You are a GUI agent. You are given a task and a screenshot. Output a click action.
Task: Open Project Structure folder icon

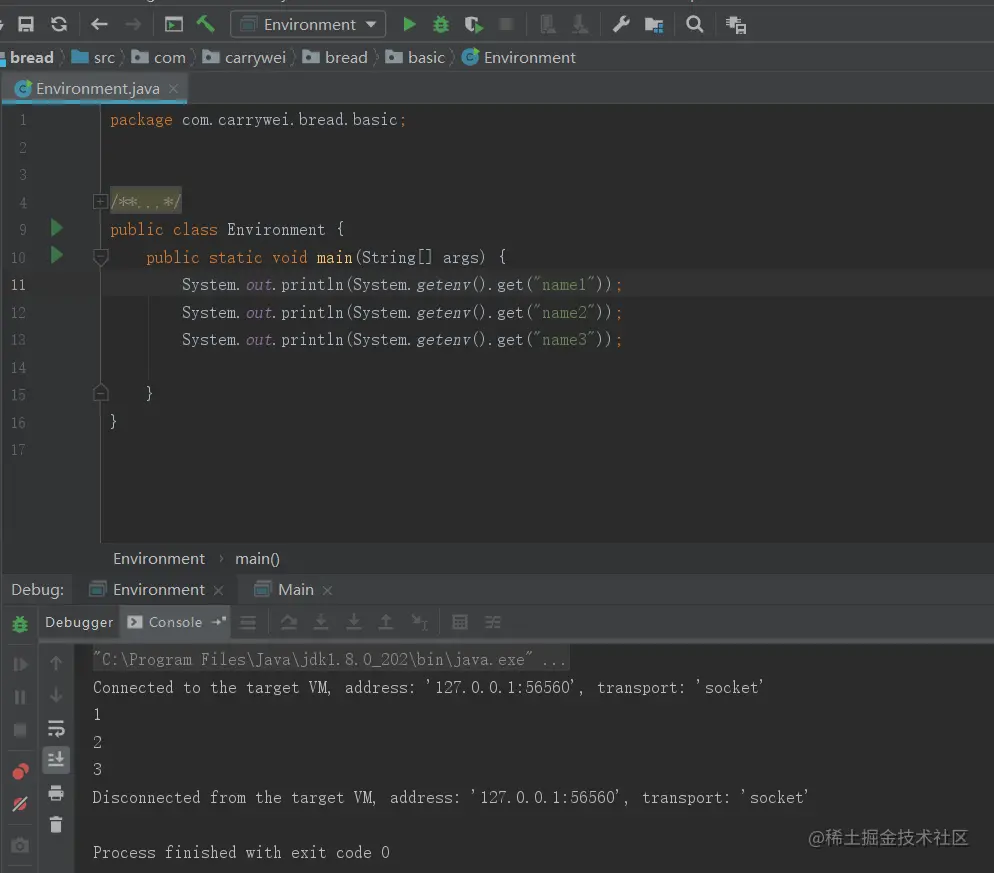point(654,25)
